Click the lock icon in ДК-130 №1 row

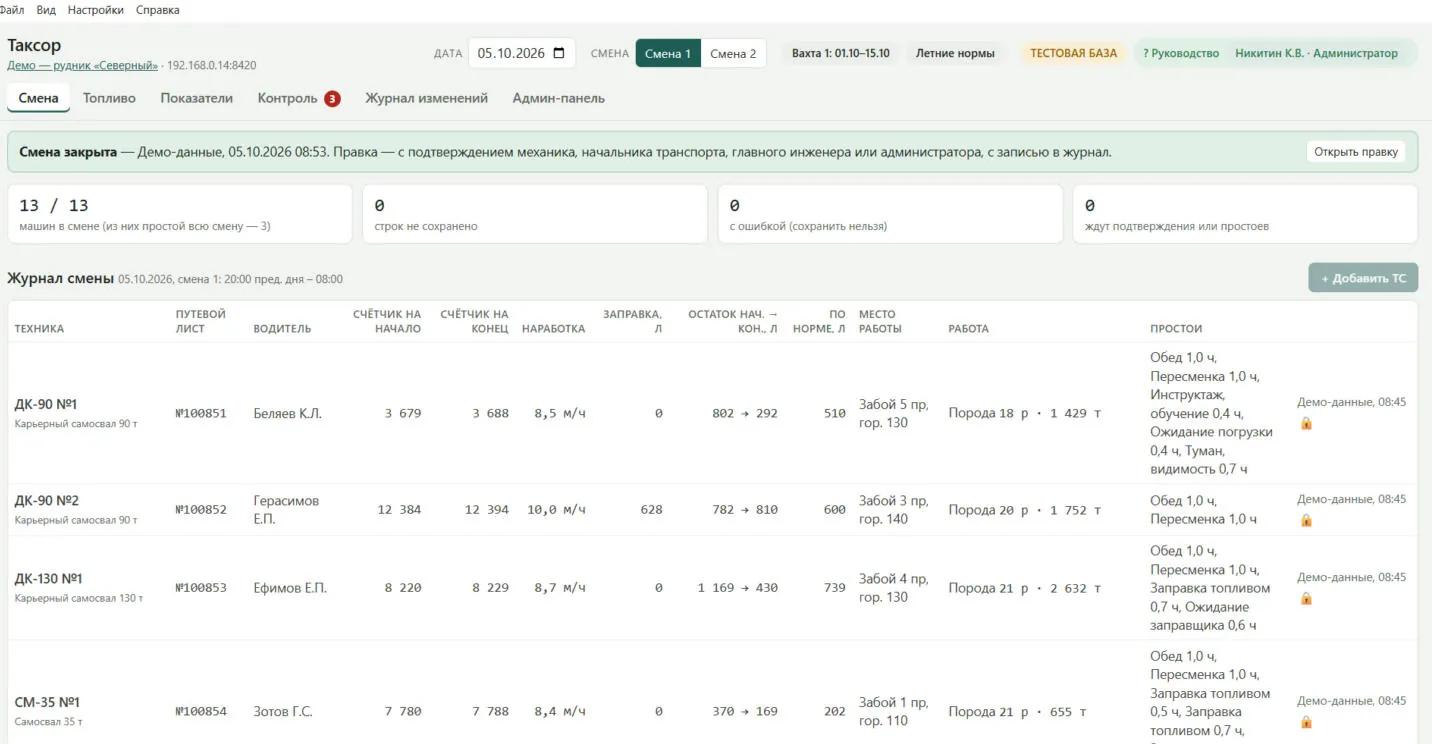(1306, 598)
